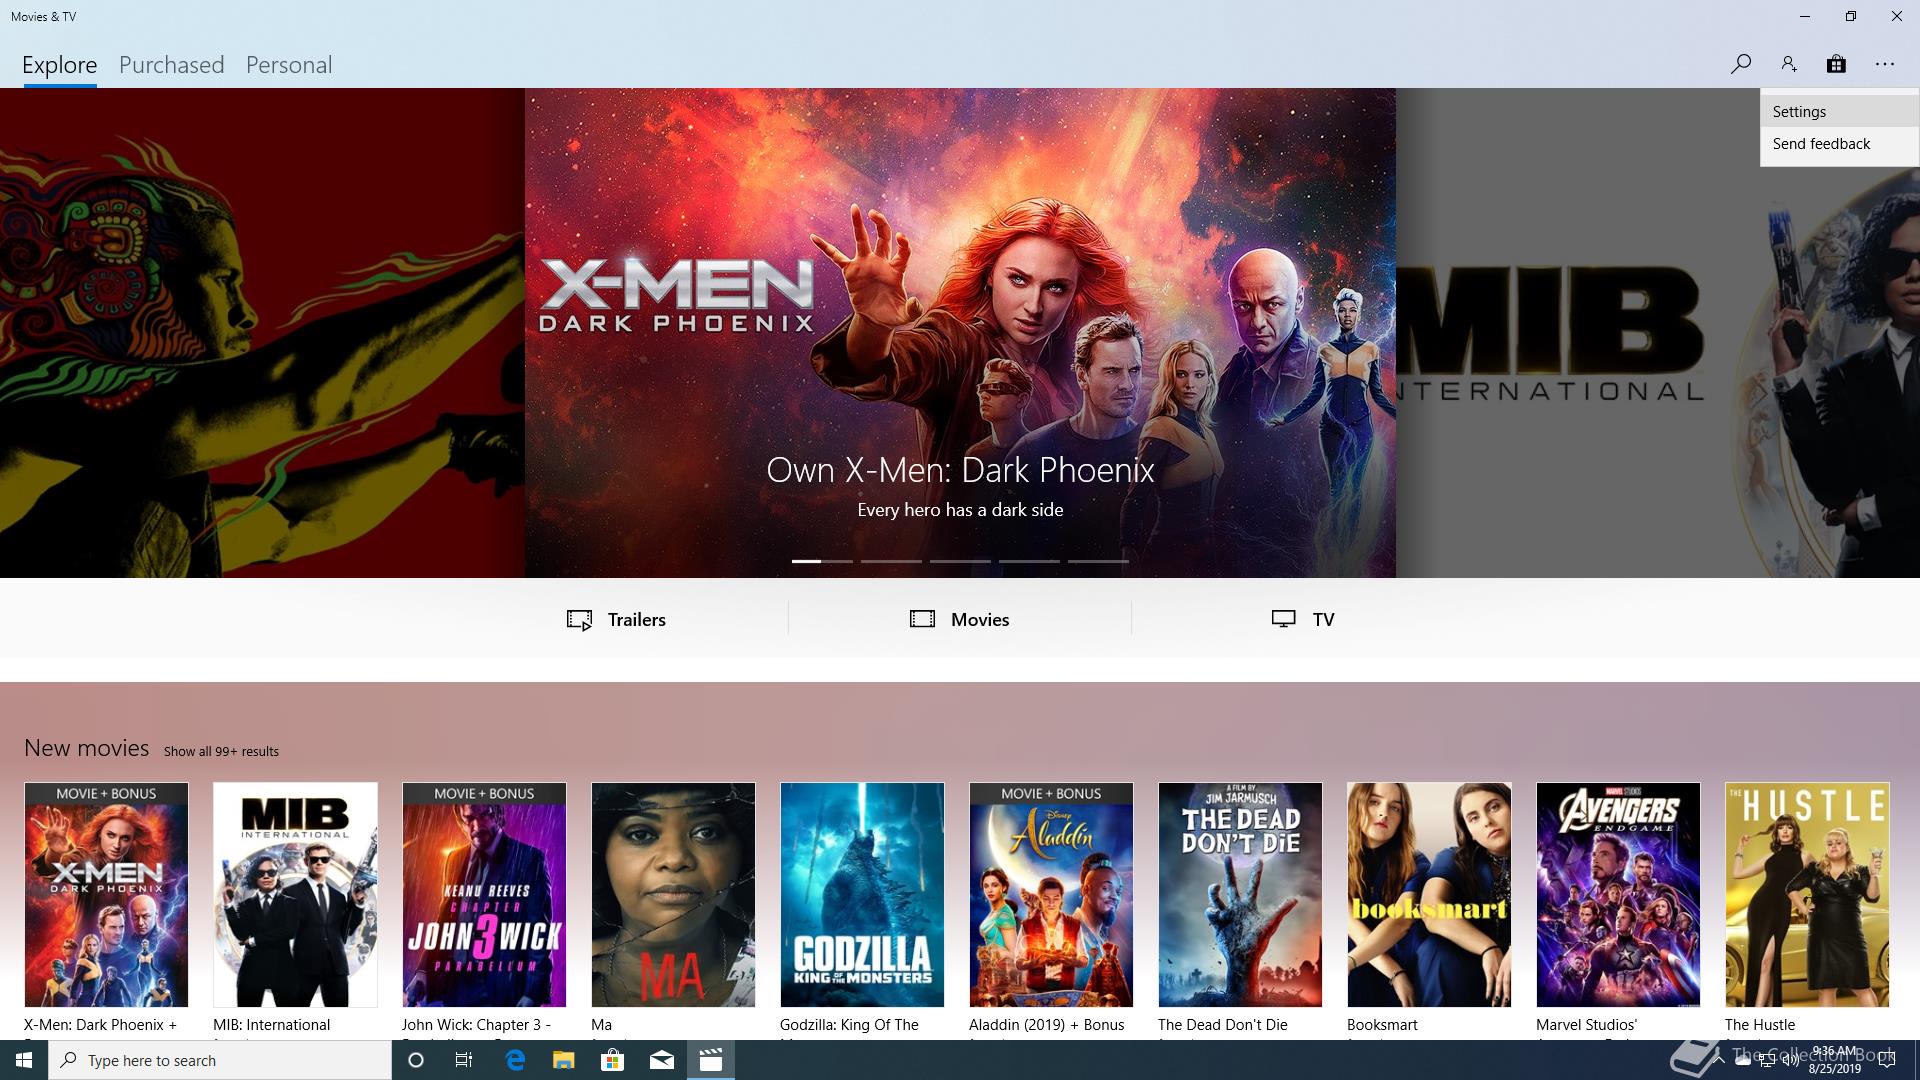1920x1080 pixels.
Task: Open X-Men: Dark Phoenix movie poster
Action: 106,894
